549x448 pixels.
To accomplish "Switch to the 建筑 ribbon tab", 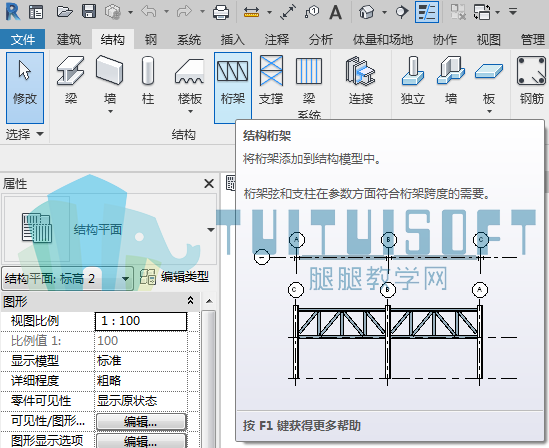I will [69, 40].
